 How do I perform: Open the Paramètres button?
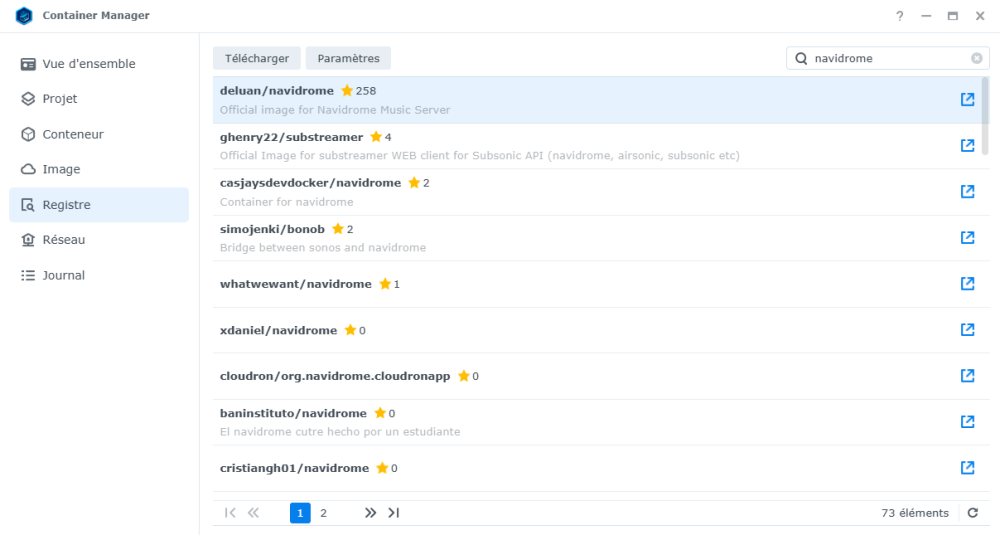point(348,58)
